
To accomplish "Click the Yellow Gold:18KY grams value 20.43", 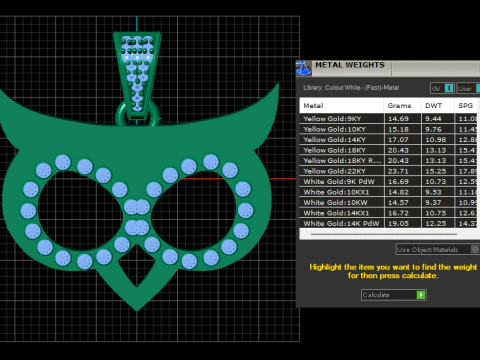I will [403, 150].
